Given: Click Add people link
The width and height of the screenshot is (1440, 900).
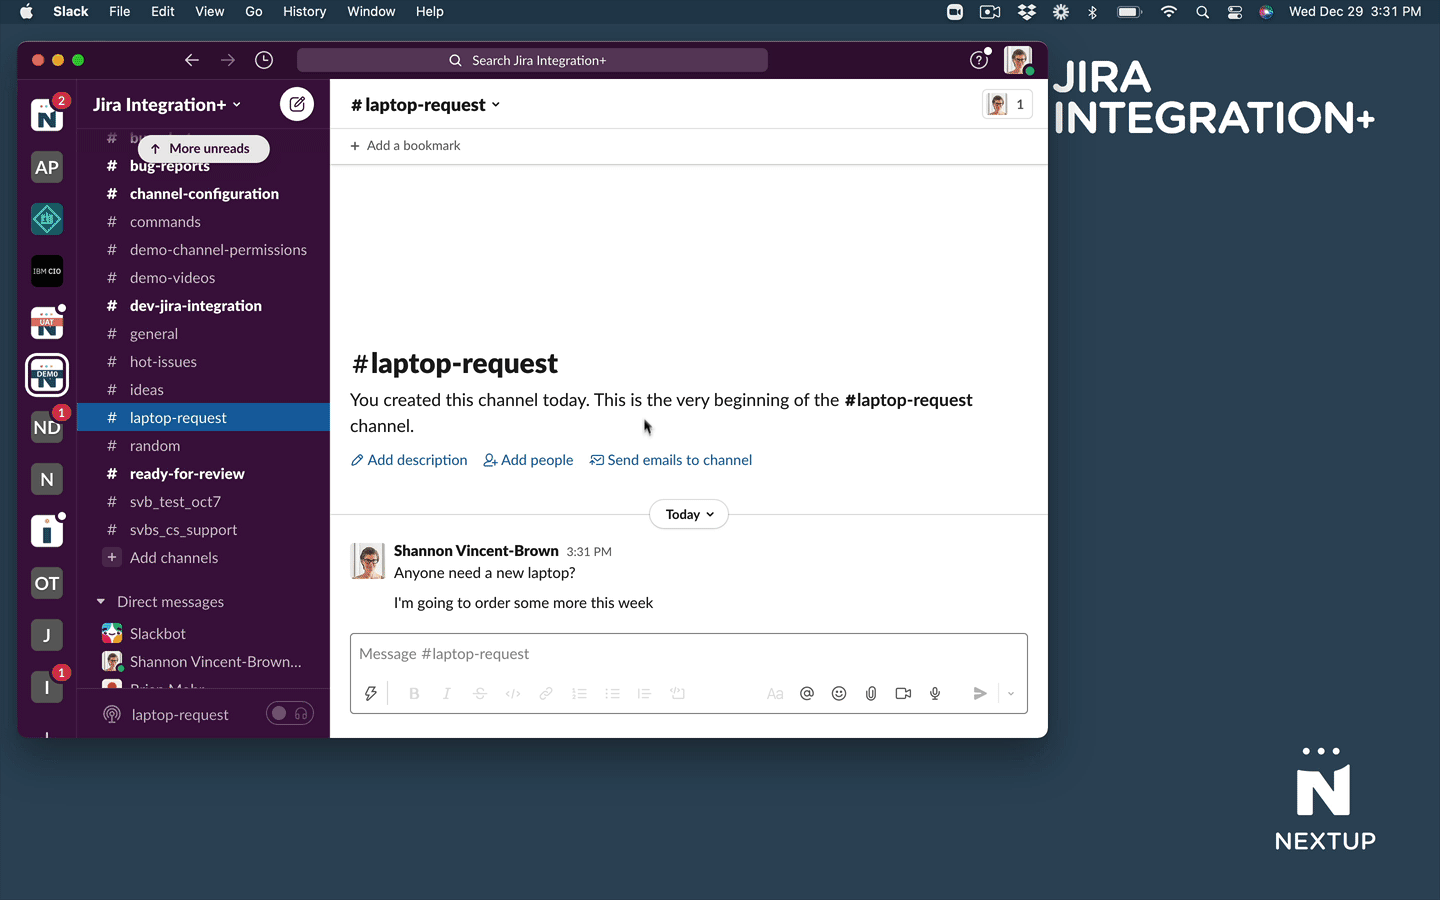Looking at the screenshot, I should [x=528, y=460].
